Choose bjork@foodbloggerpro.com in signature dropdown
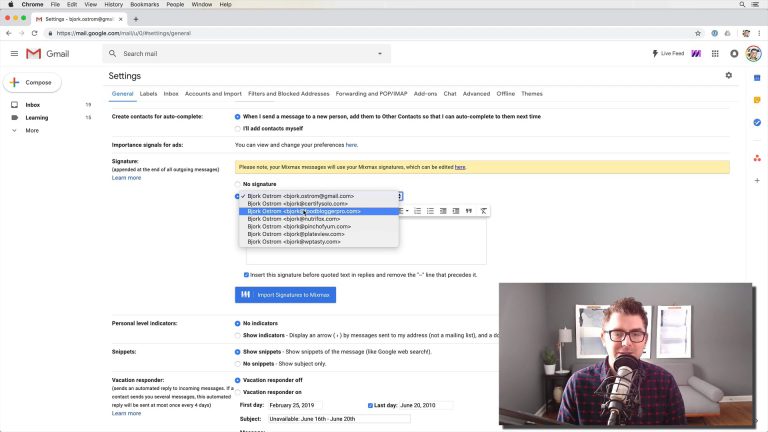Screen dimensions: 768x432 pyautogui.click(x=319, y=211)
